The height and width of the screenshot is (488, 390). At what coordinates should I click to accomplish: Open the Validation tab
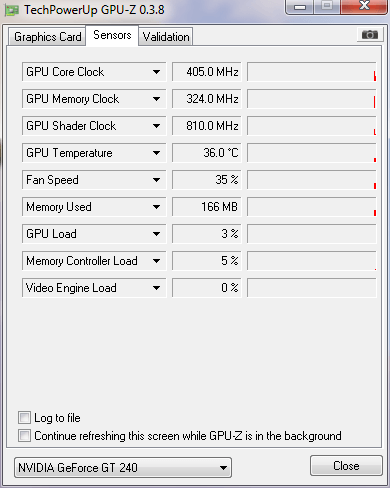(166, 37)
